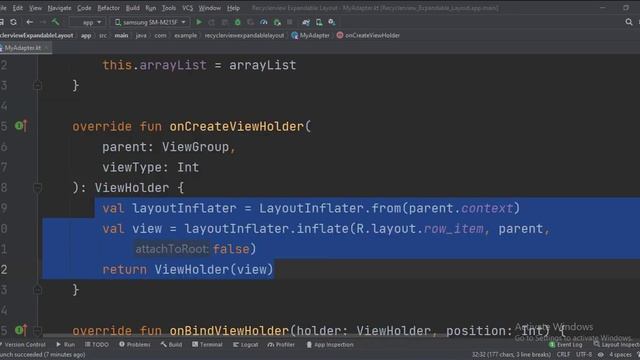Open Version Control tool window
The width and height of the screenshot is (640, 360).
pos(24,344)
